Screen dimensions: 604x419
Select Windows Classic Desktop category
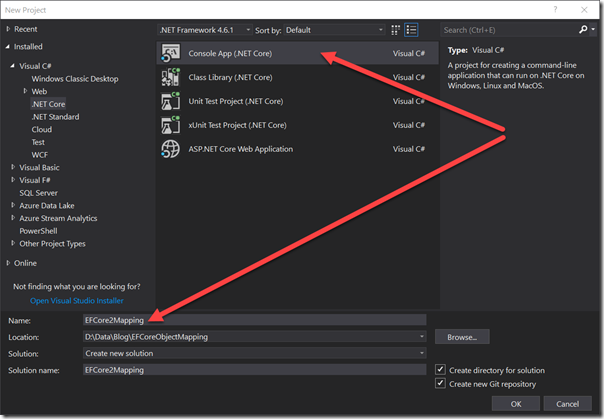(75, 79)
